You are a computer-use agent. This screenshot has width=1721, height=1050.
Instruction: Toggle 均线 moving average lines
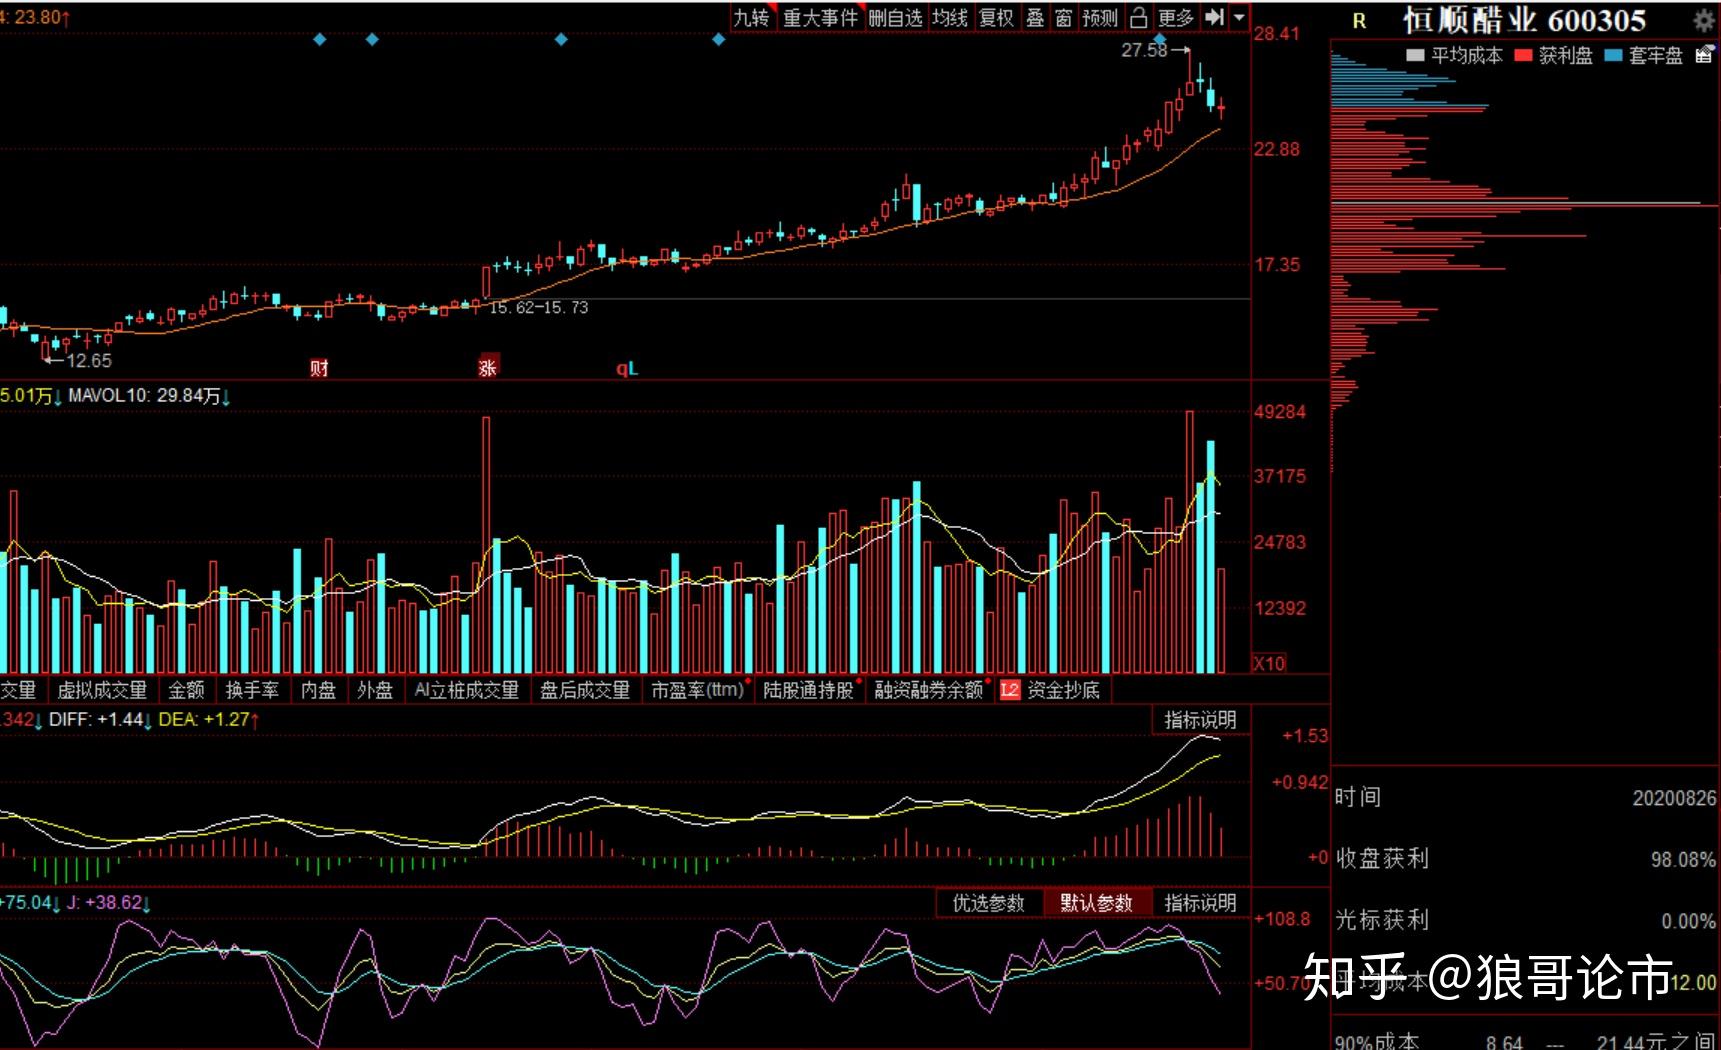pyautogui.click(x=950, y=18)
